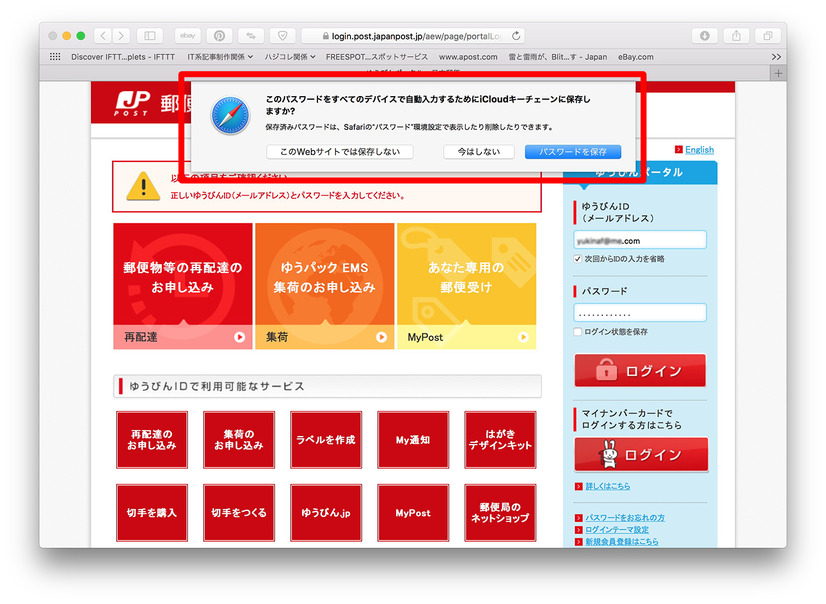Open 郵便物等の再配達のお申し込み tile
Screen dimensions: 826x604
[x=183, y=286]
